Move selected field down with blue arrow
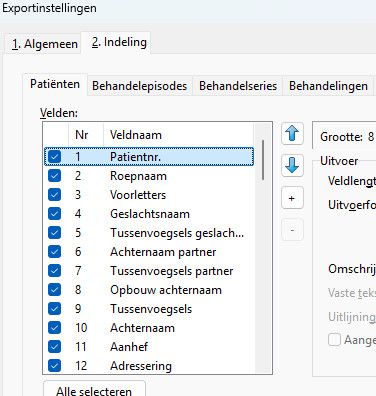This screenshot has height=396, width=376. [x=292, y=166]
